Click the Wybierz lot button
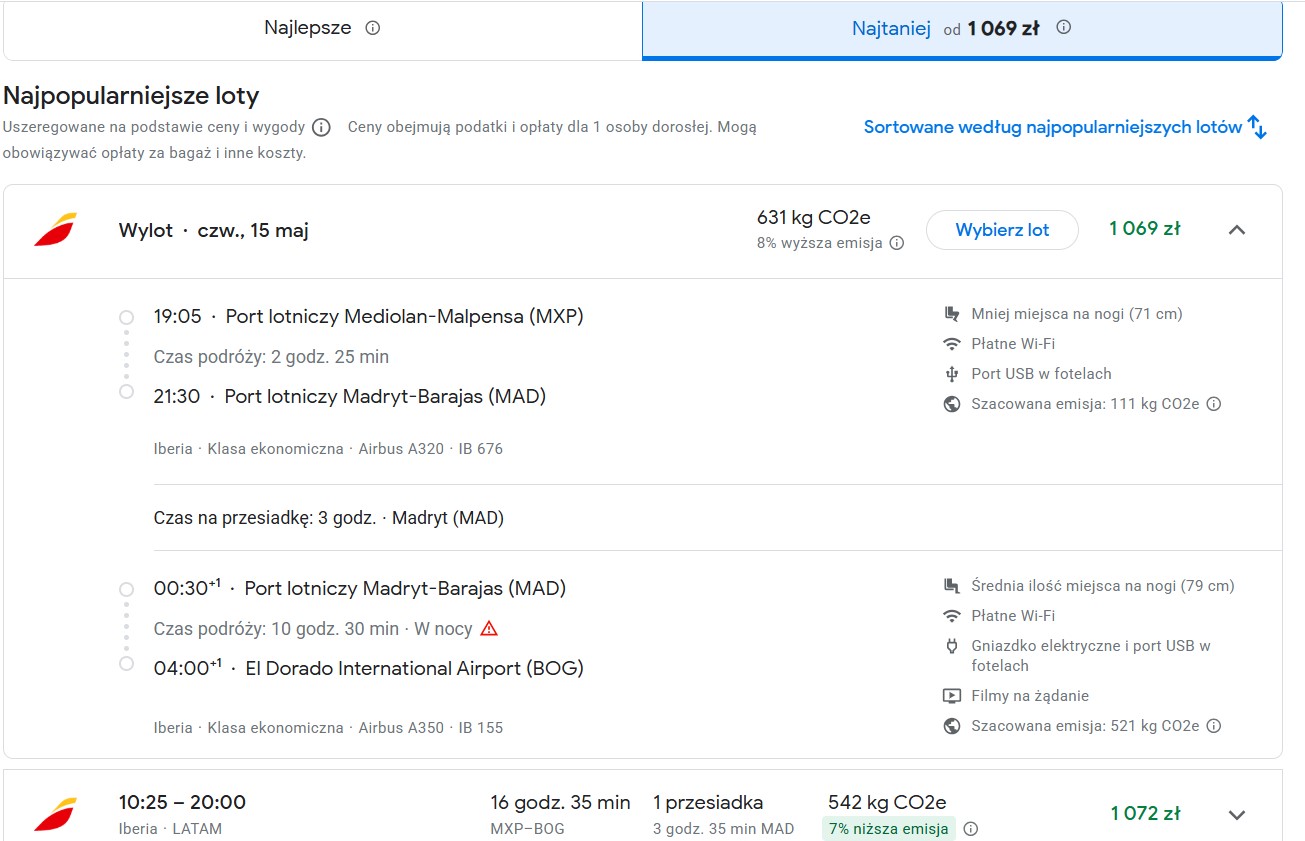Image resolution: width=1305 pixels, height=841 pixels. pyautogui.click(x=1002, y=230)
